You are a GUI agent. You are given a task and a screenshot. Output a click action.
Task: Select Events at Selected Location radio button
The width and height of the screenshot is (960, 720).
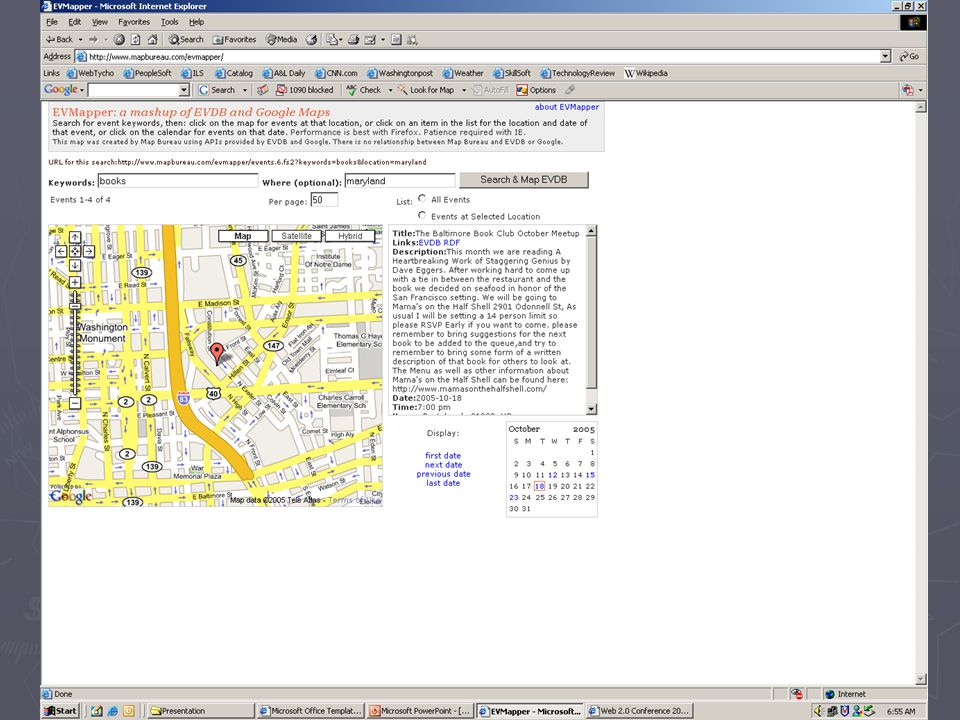tap(422, 215)
